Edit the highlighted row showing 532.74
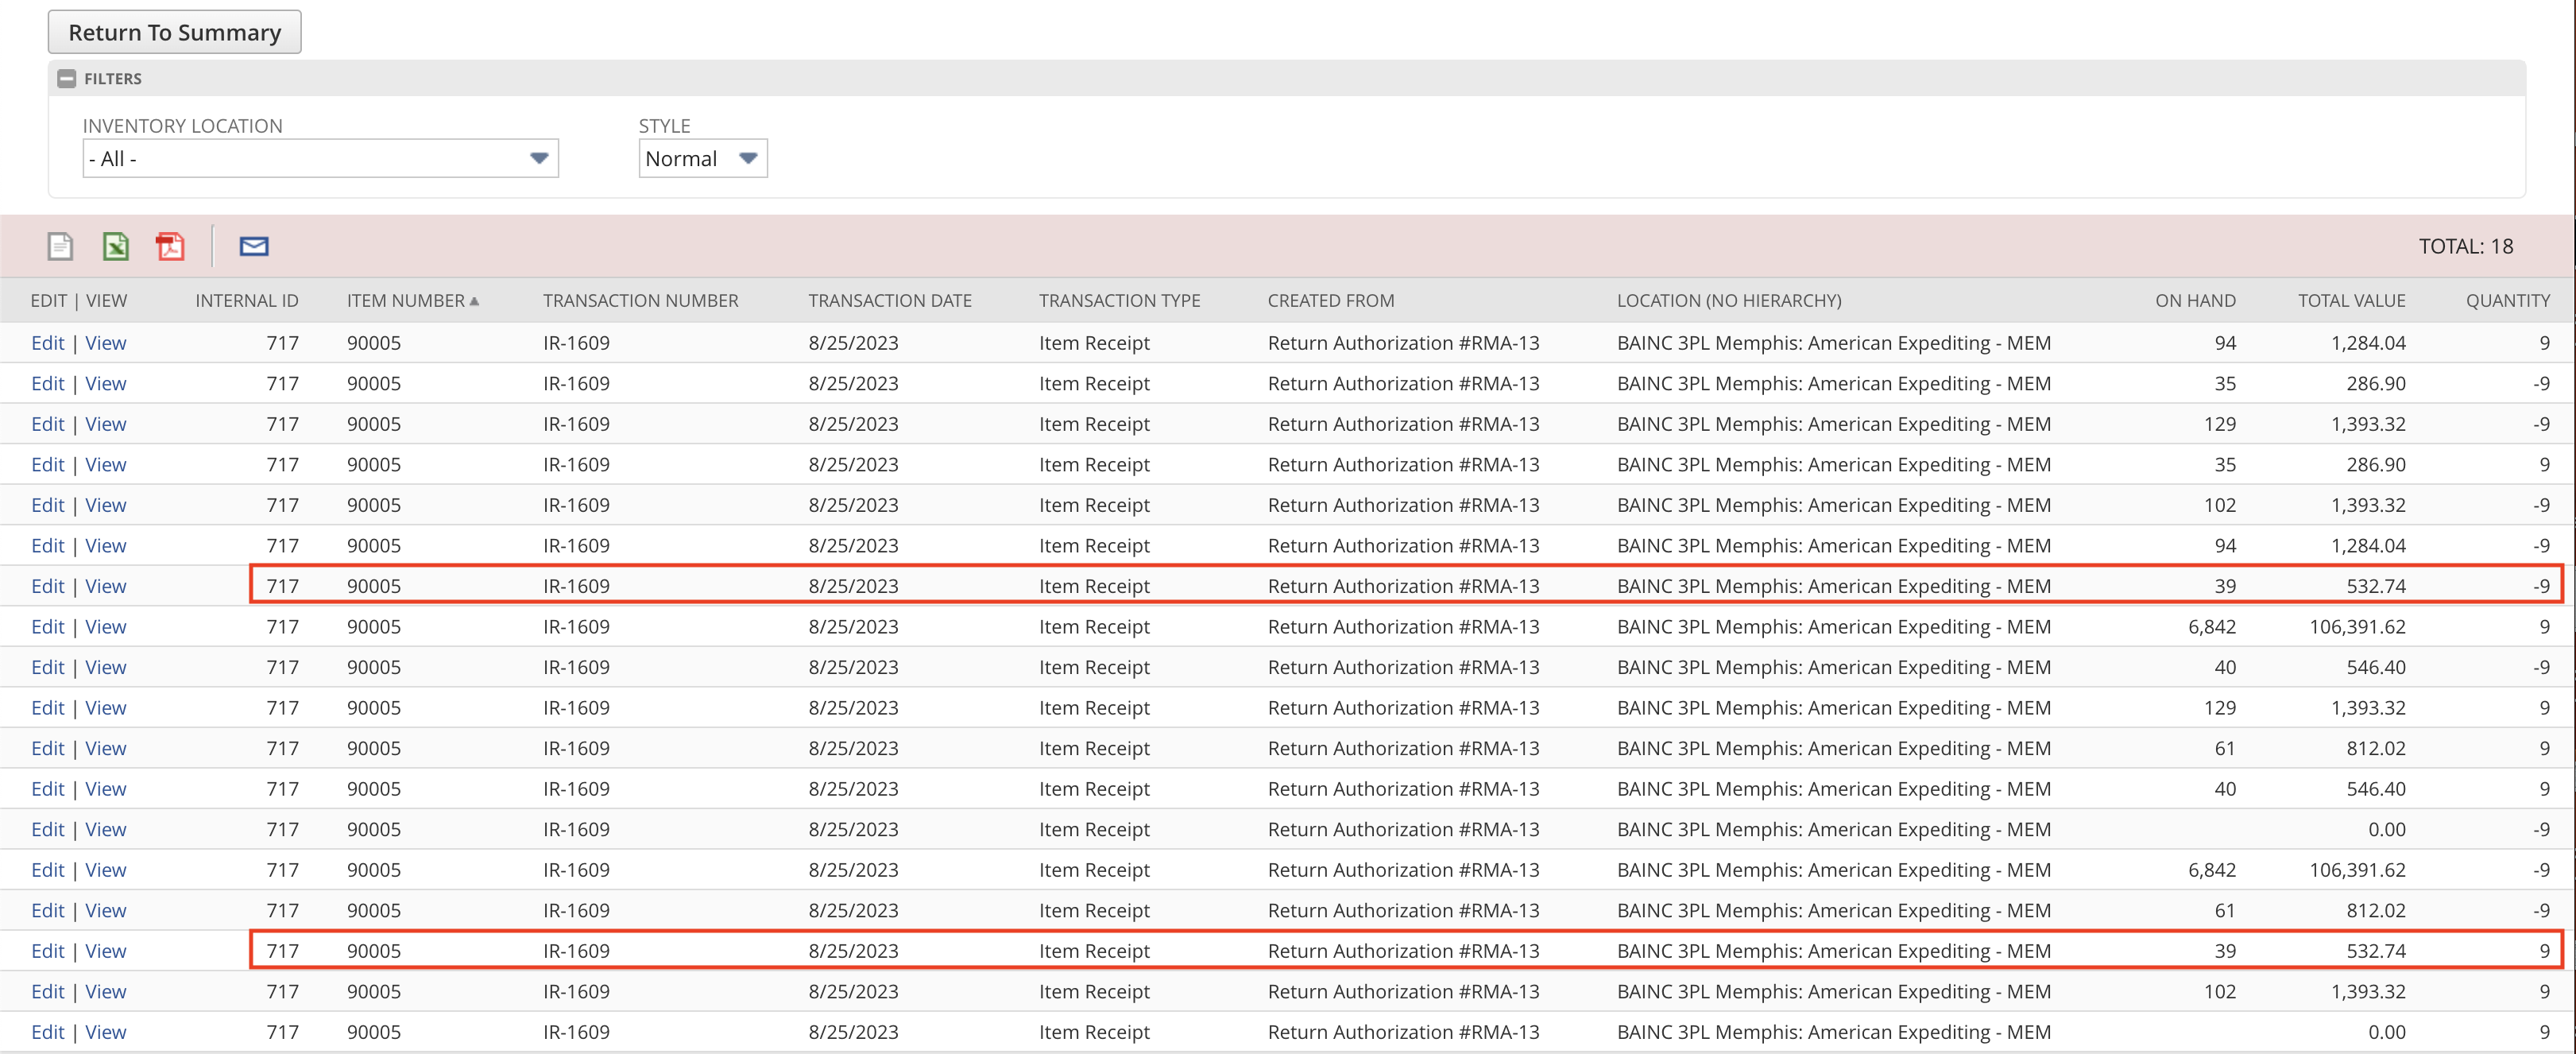Image resolution: width=2576 pixels, height=1054 pixels. pyautogui.click(x=47, y=951)
